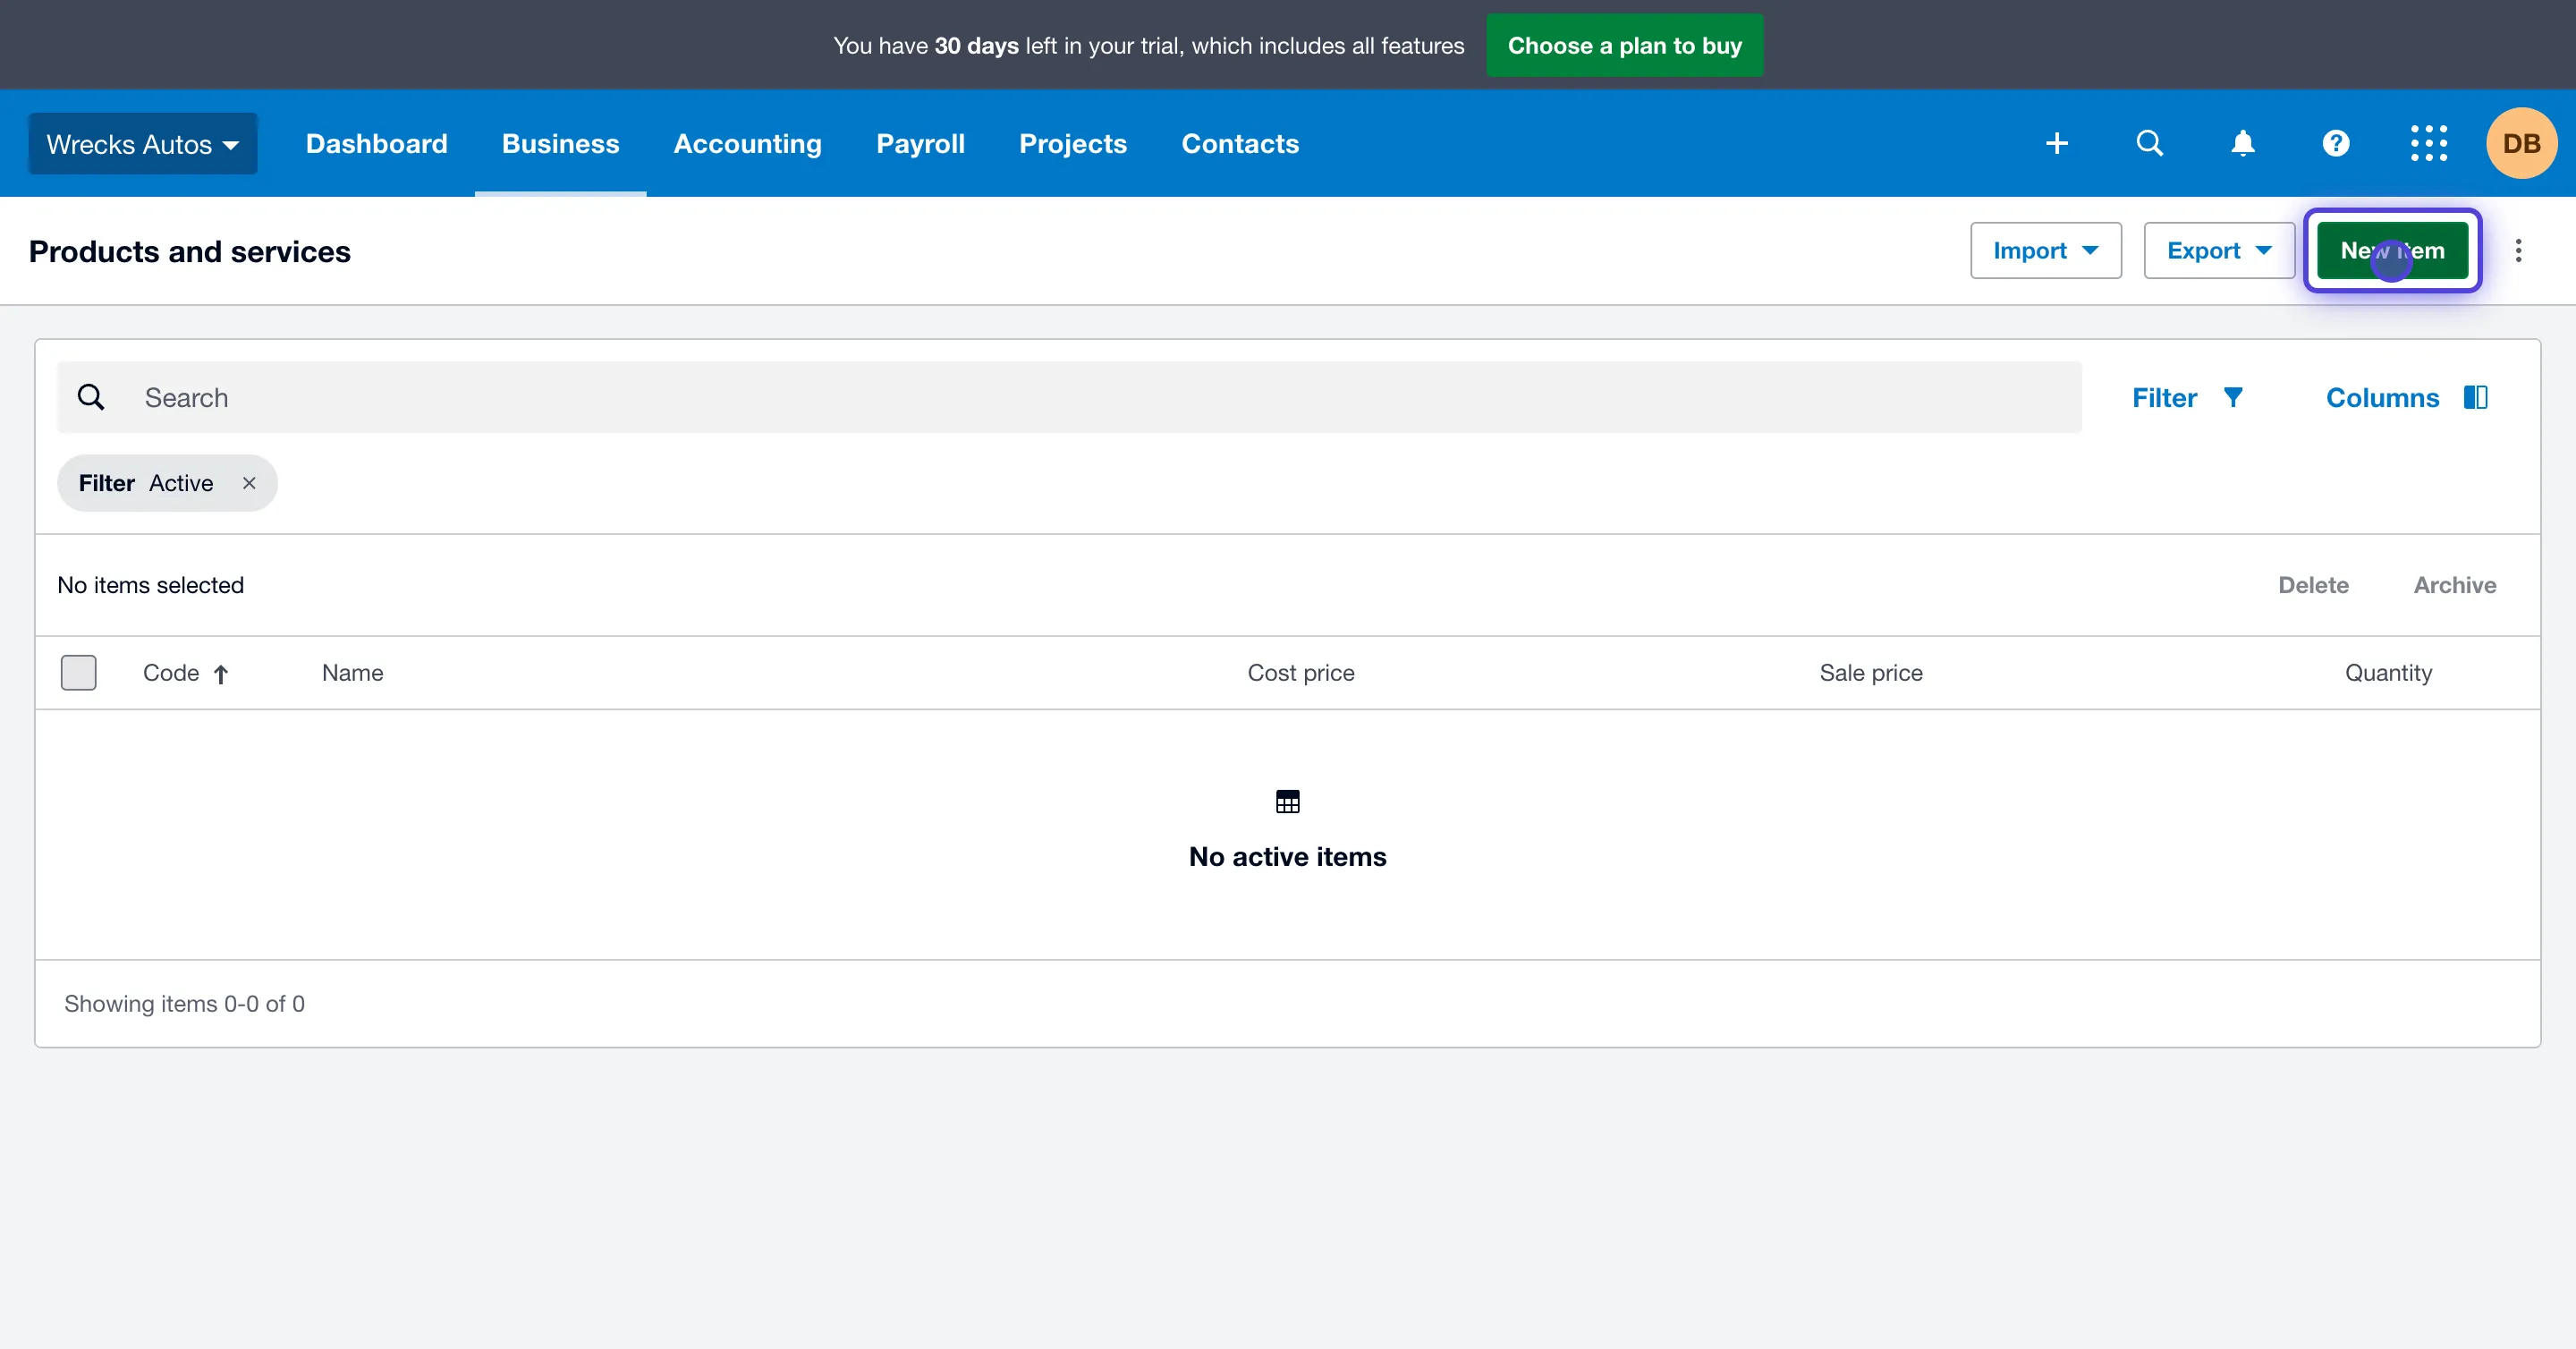Open the apps grid menu
This screenshot has height=1349, width=2576.
click(x=2429, y=143)
